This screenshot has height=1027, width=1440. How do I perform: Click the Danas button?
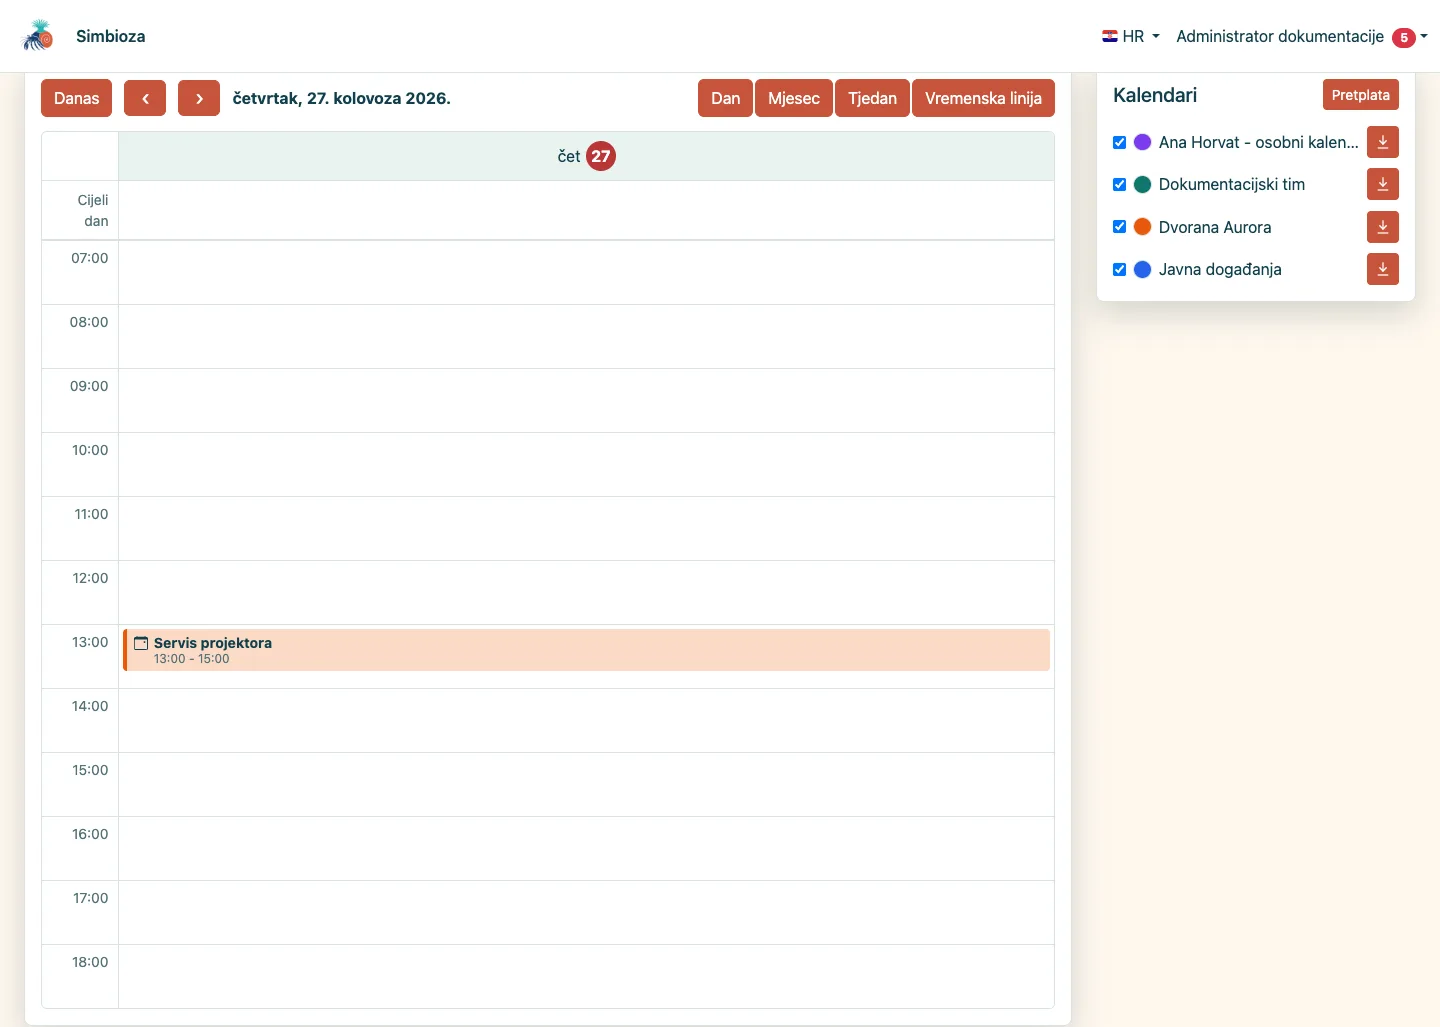point(76,98)
